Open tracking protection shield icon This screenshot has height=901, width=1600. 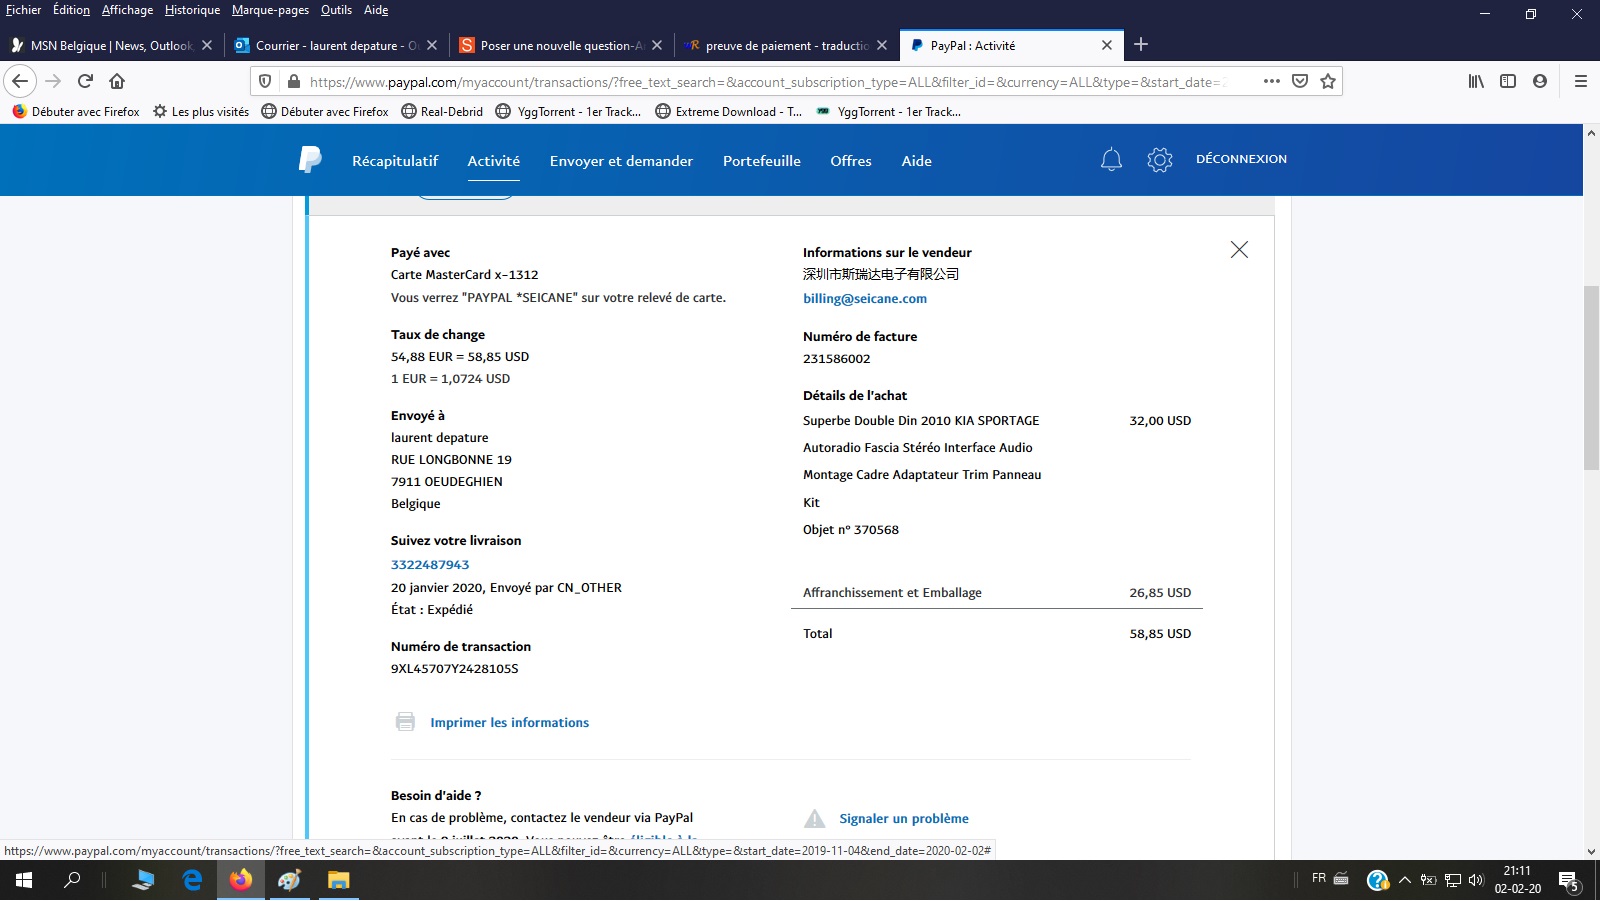click(x=265, y=82)
